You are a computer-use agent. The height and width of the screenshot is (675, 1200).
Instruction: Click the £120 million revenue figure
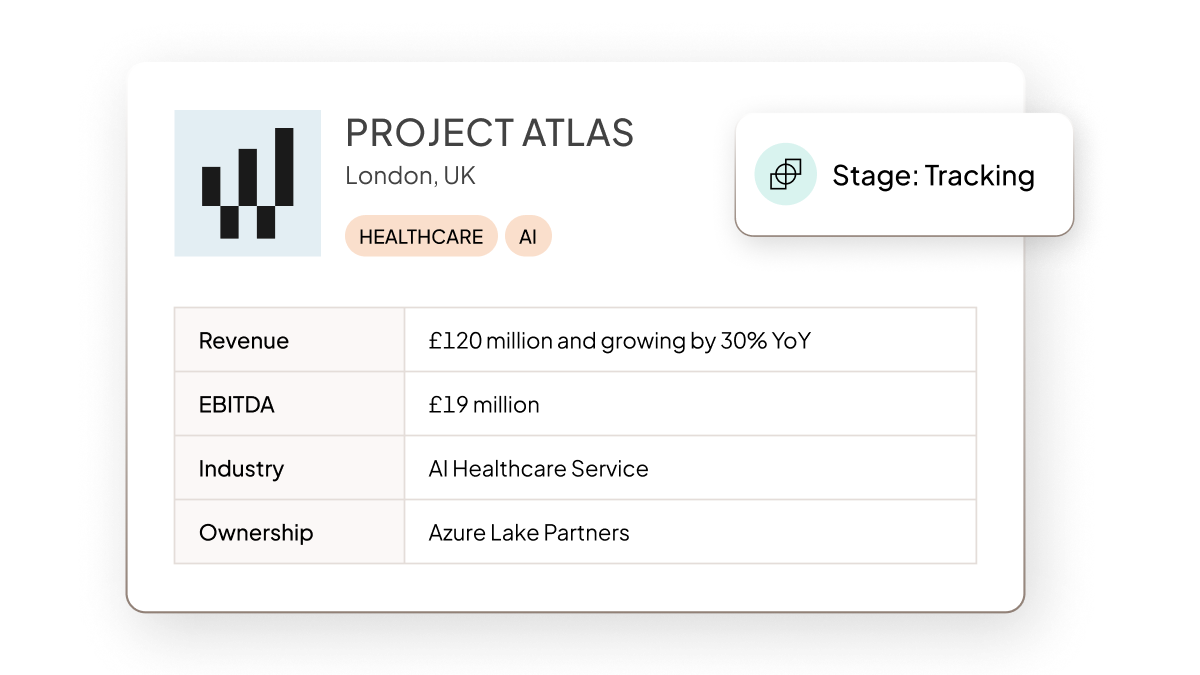490,341
